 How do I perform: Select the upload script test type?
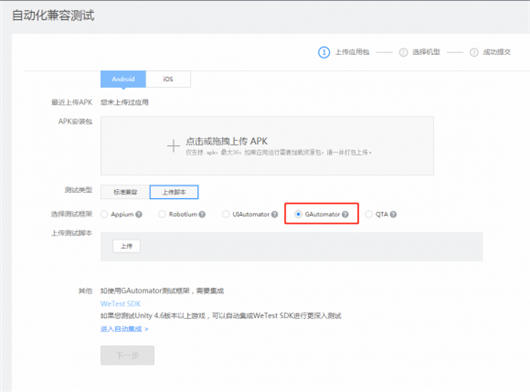point(174,192)
